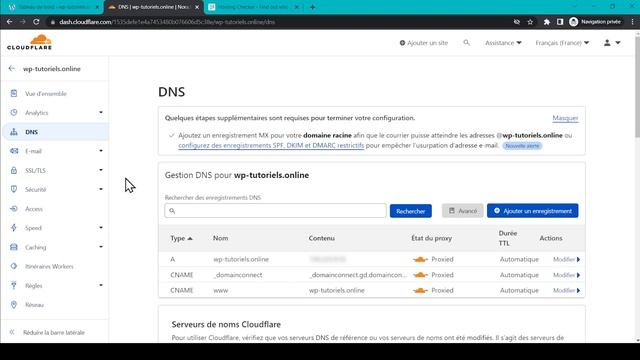Click the browser back arrow
The image size is (640, 360).
(x=9, y=22)
